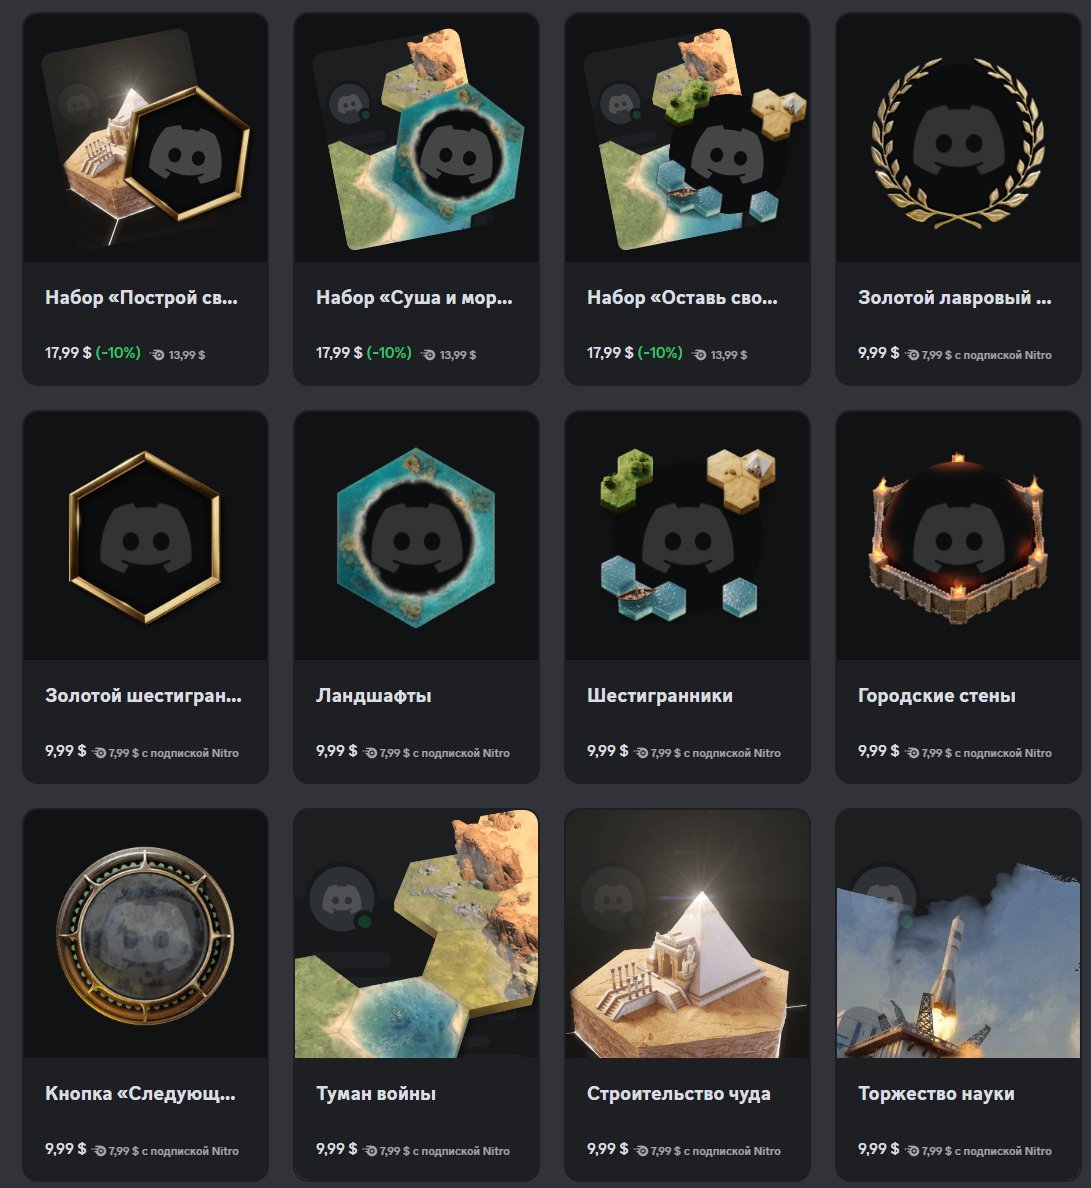
Task: Click the Туман войны title text
Action: 376,1094
